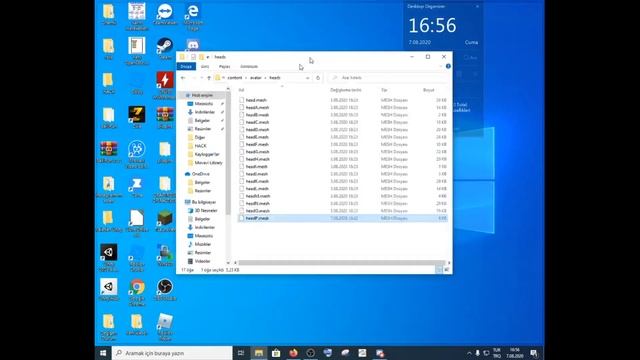Click the horizontal scrollbar of file list

[342, 263]
